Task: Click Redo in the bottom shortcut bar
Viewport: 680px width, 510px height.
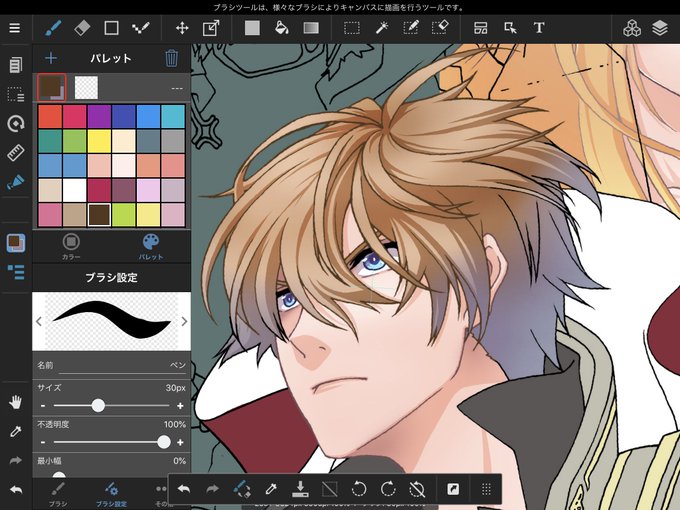Action: coord(212,489)
